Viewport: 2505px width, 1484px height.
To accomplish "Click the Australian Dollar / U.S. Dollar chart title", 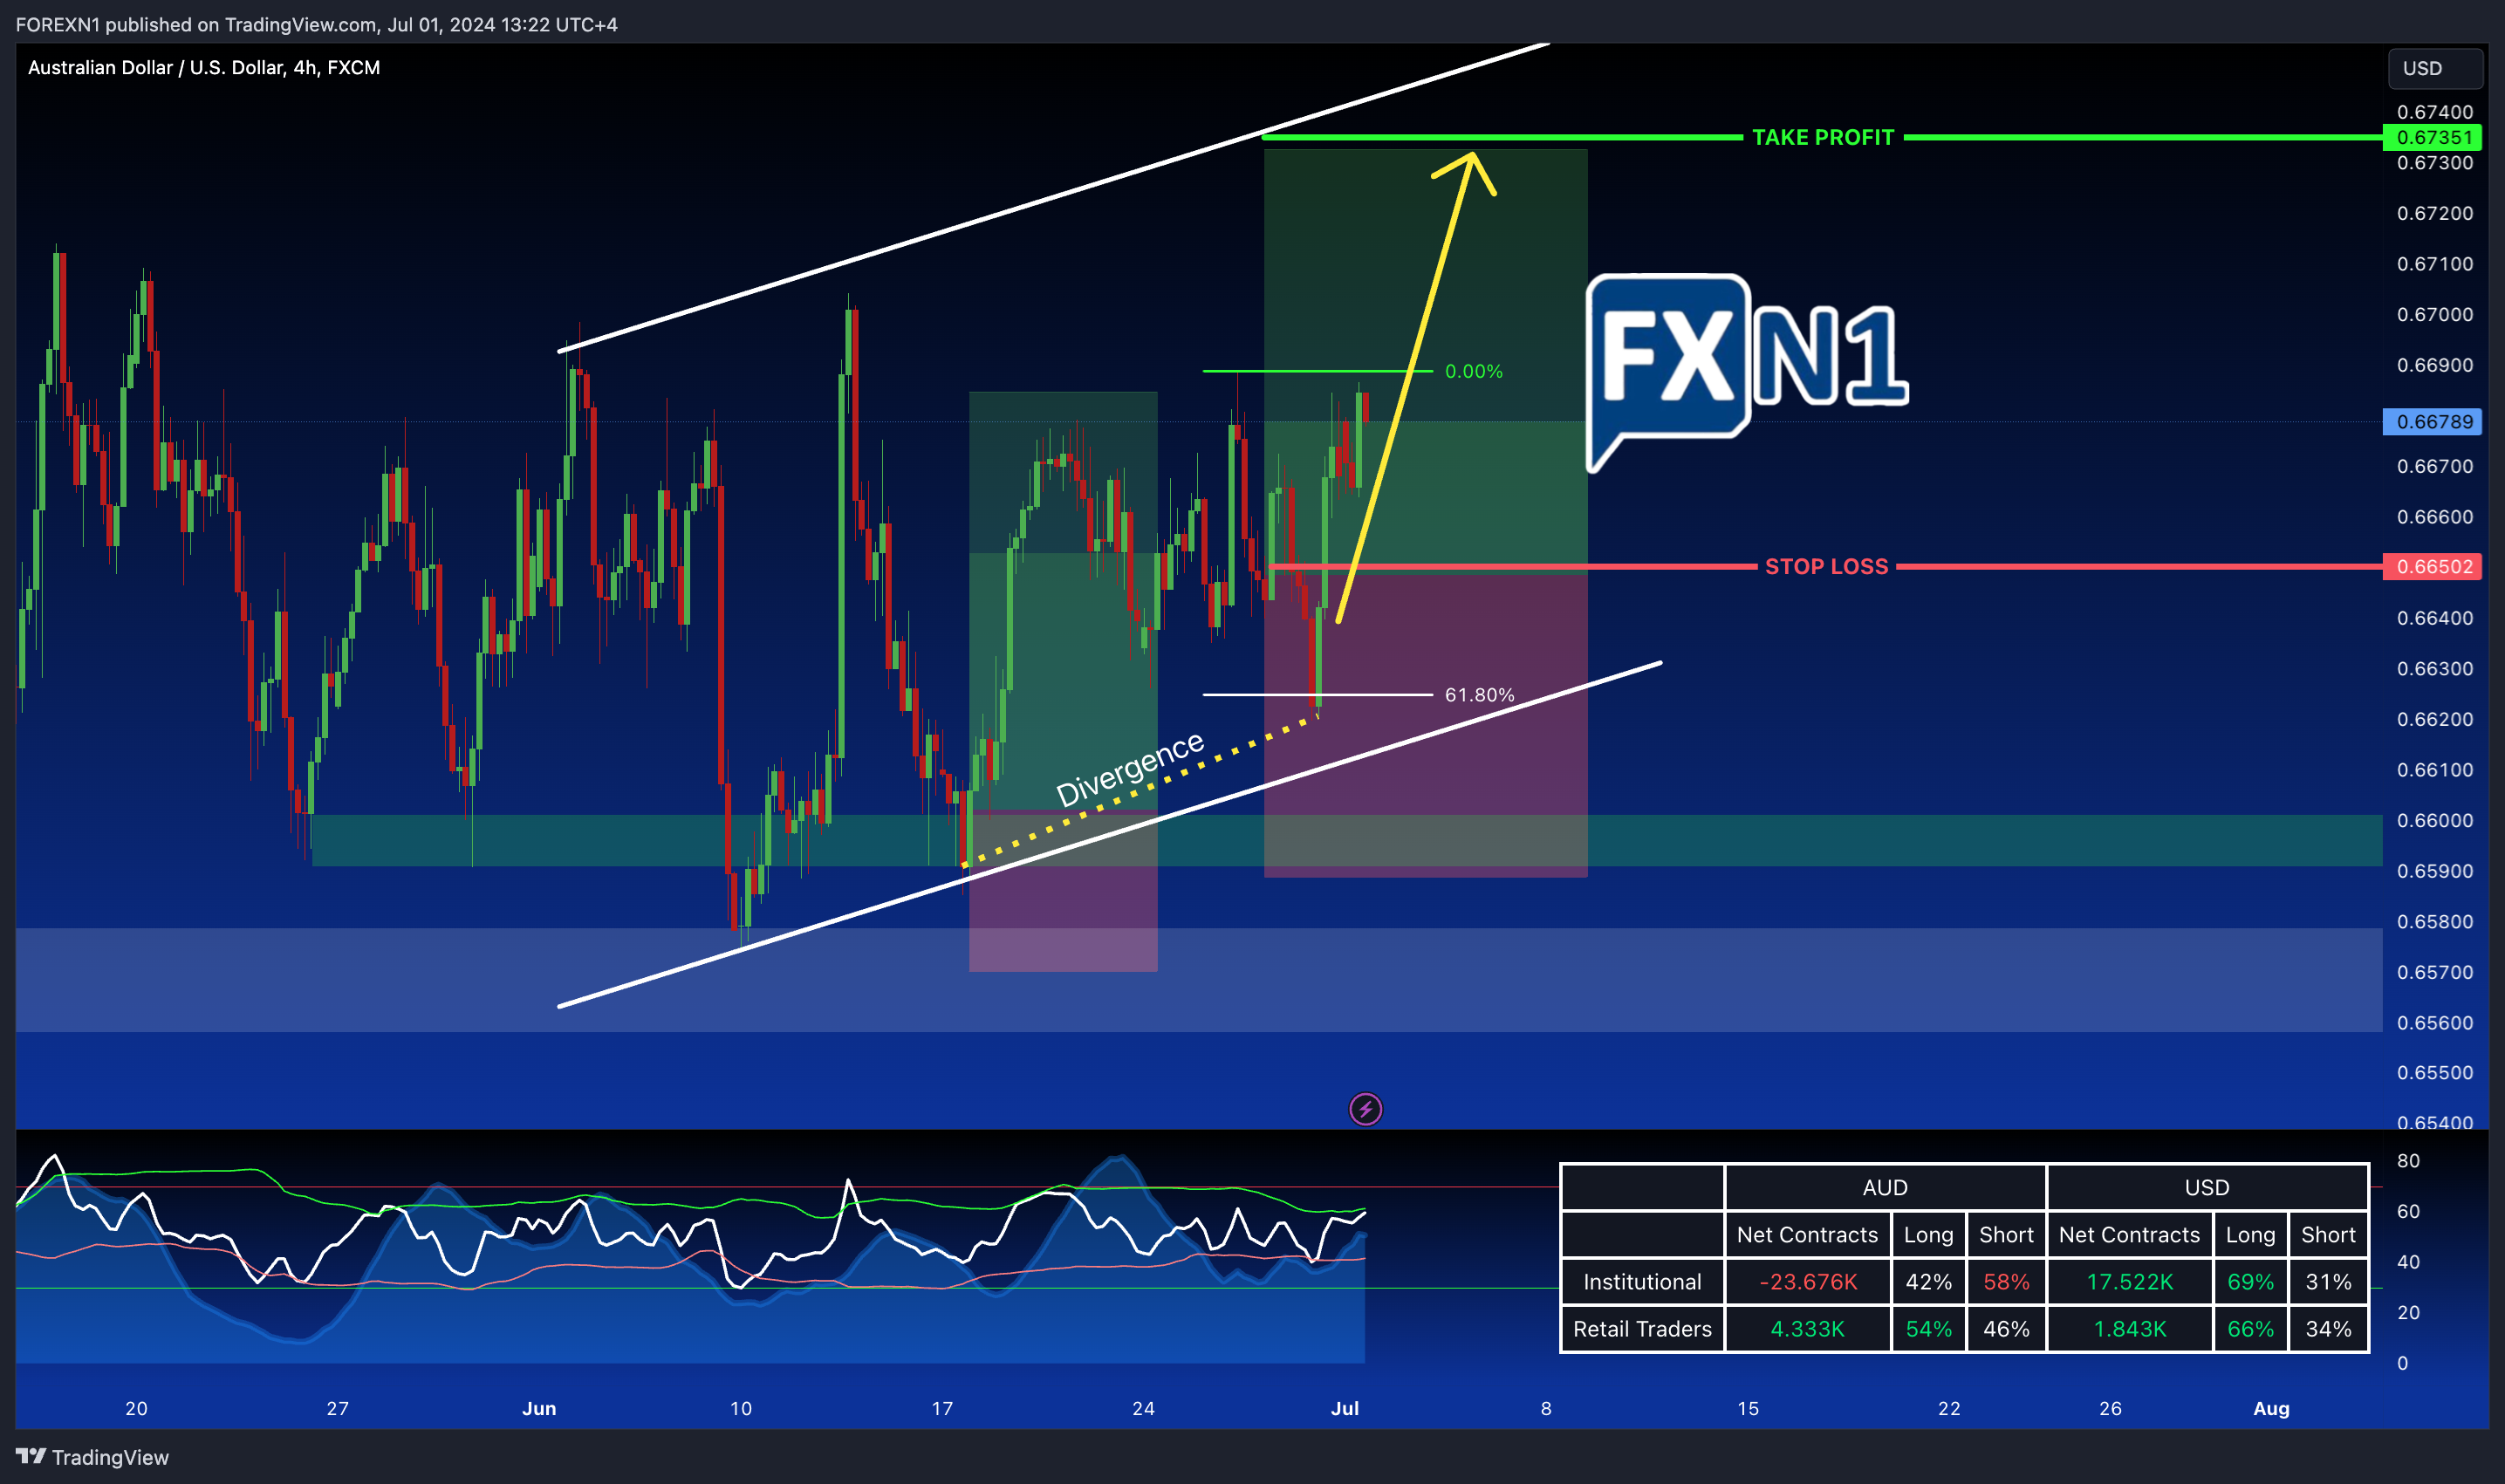I will pos(204,67).
